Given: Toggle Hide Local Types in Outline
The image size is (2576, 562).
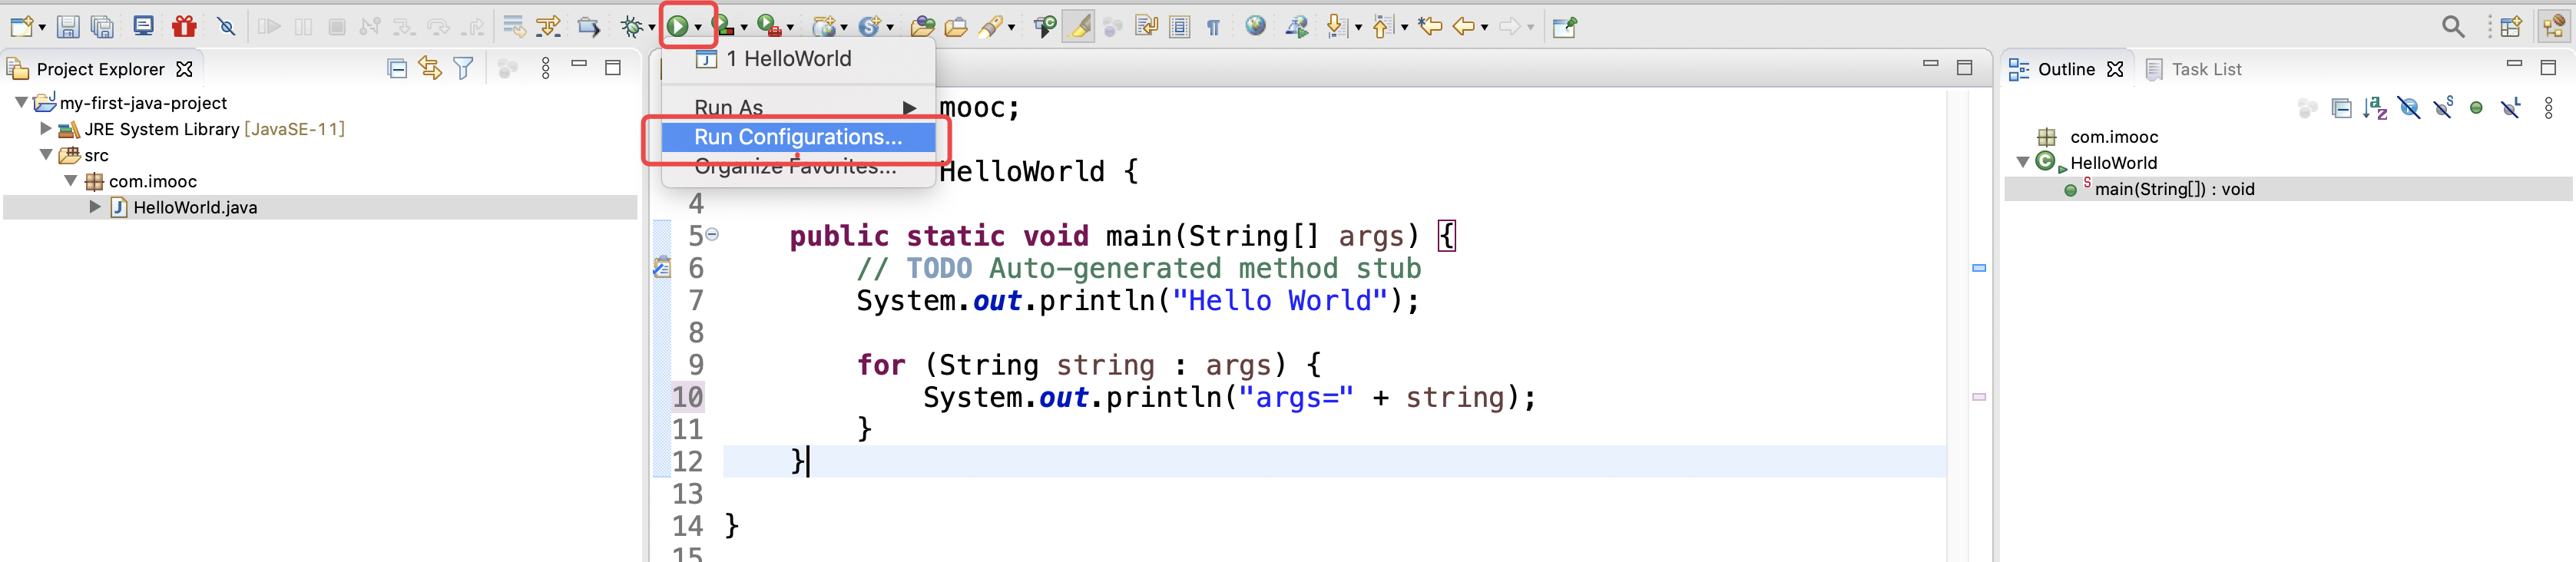Looking at the screenshot, I should point(2511,107).
